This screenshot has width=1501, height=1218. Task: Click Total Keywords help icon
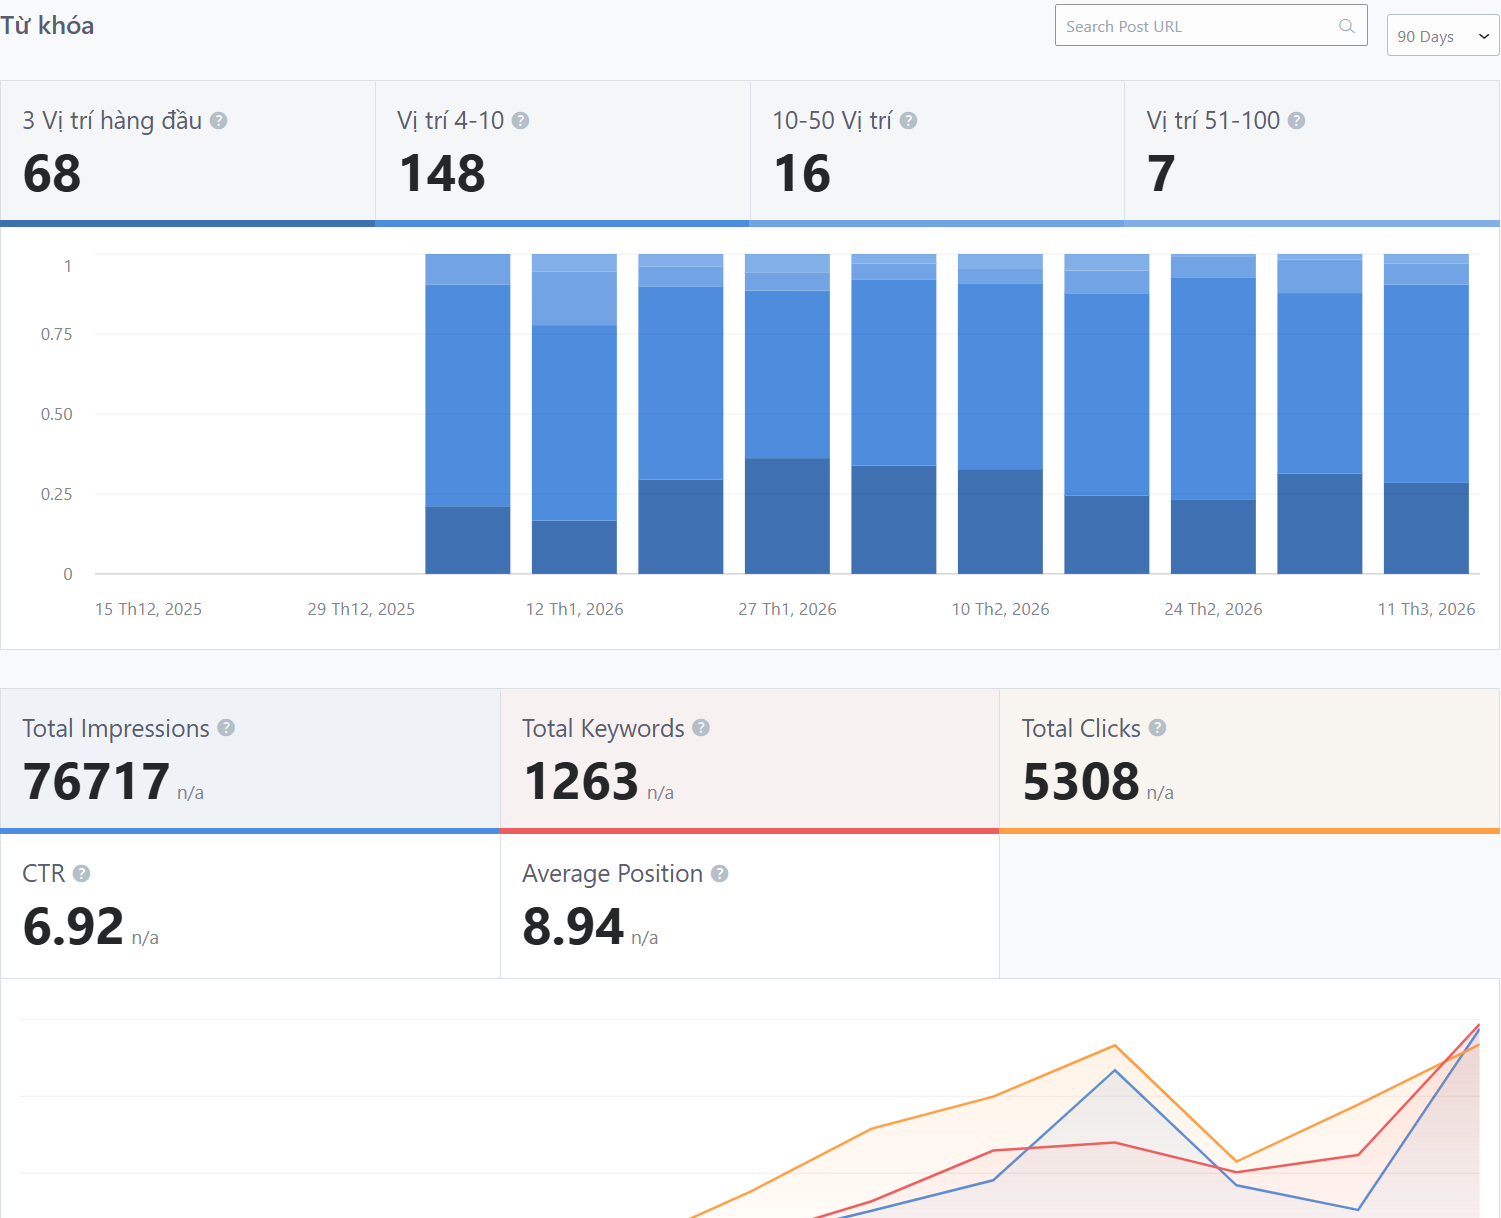pyautogui.click(x=701, y=728)
